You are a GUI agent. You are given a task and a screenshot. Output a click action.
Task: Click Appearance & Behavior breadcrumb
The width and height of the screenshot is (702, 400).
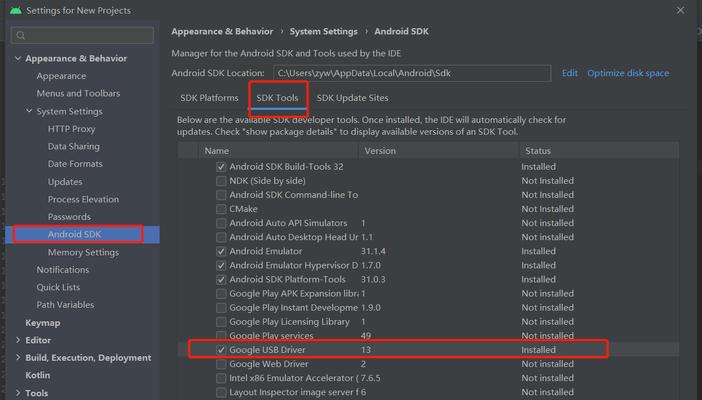[222, 31]
